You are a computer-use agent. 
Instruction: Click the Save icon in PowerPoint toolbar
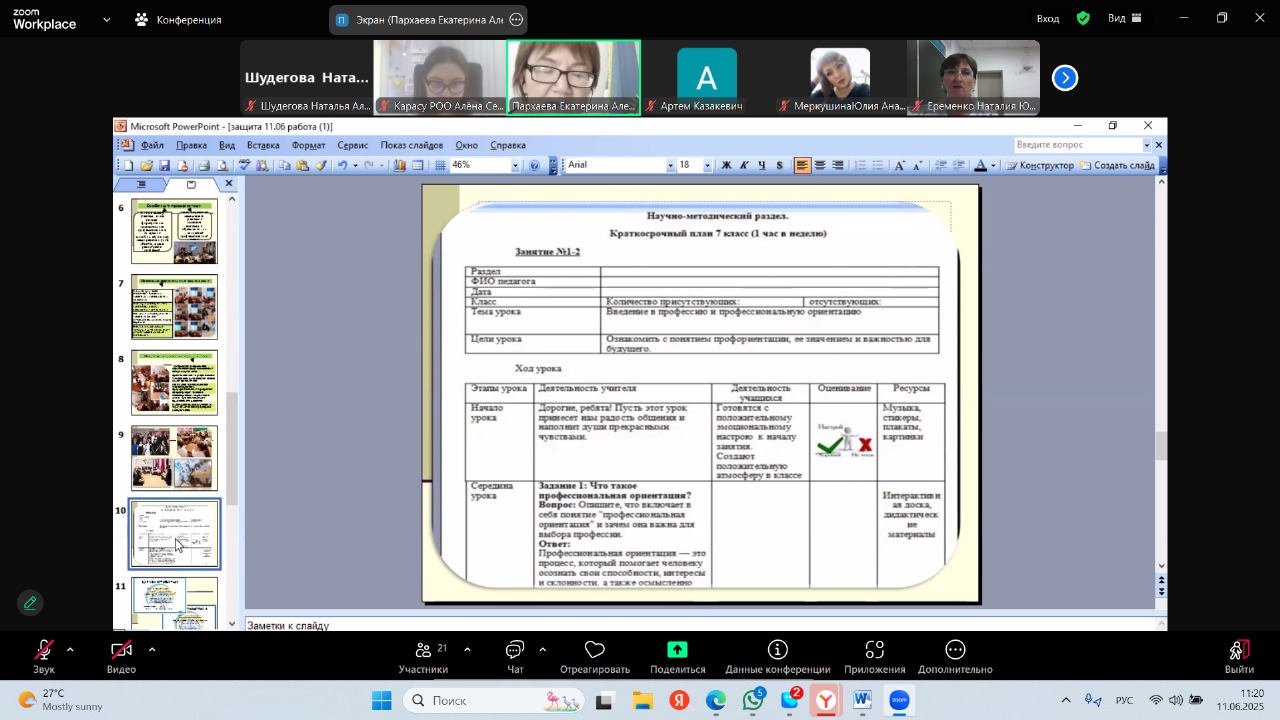click(164, 166)
